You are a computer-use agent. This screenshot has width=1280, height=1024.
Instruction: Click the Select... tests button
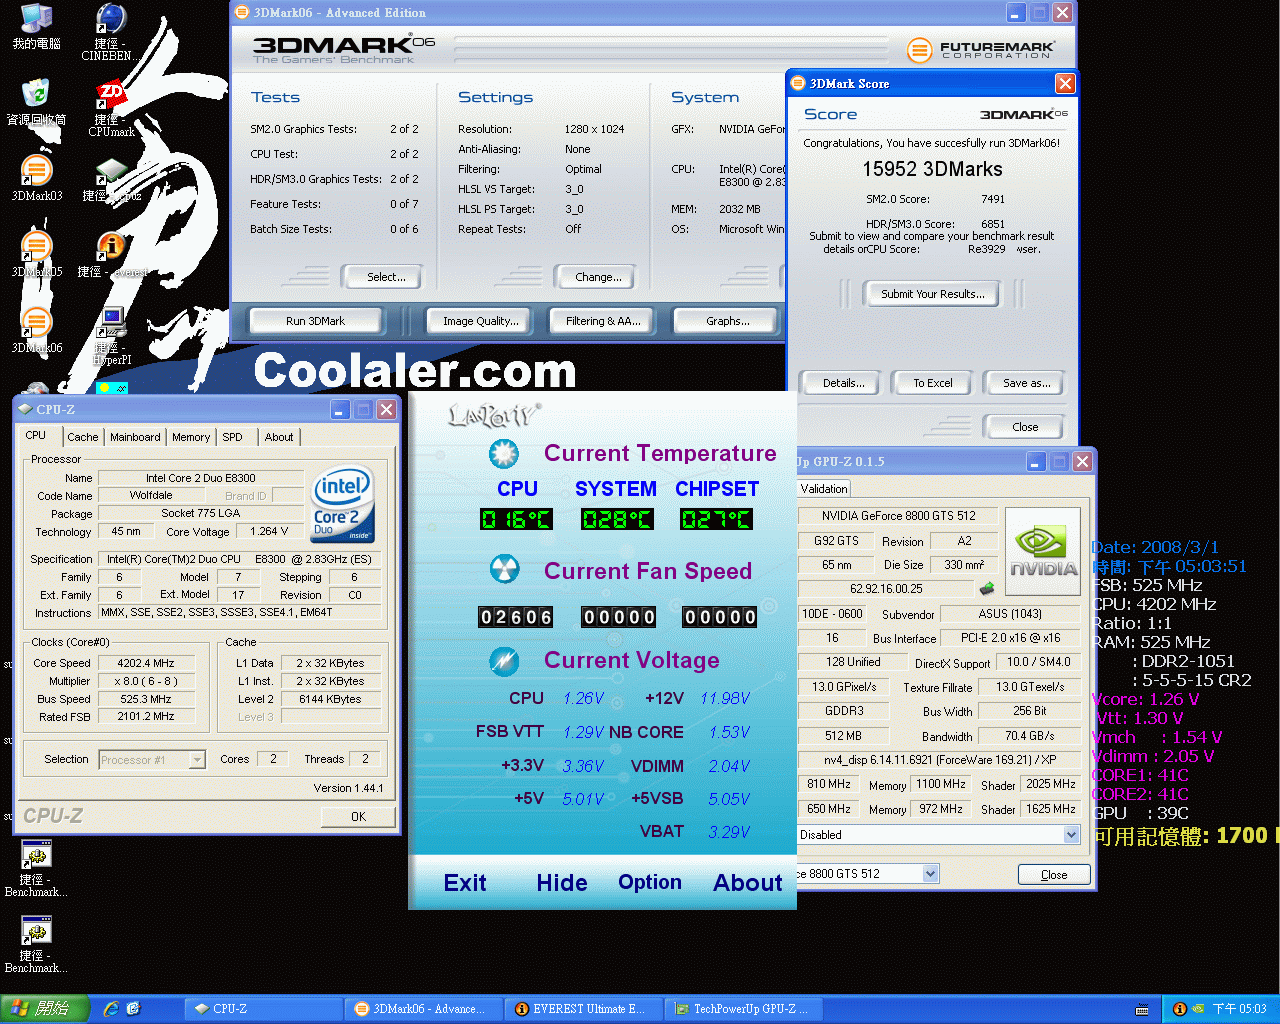click(381, 277)
